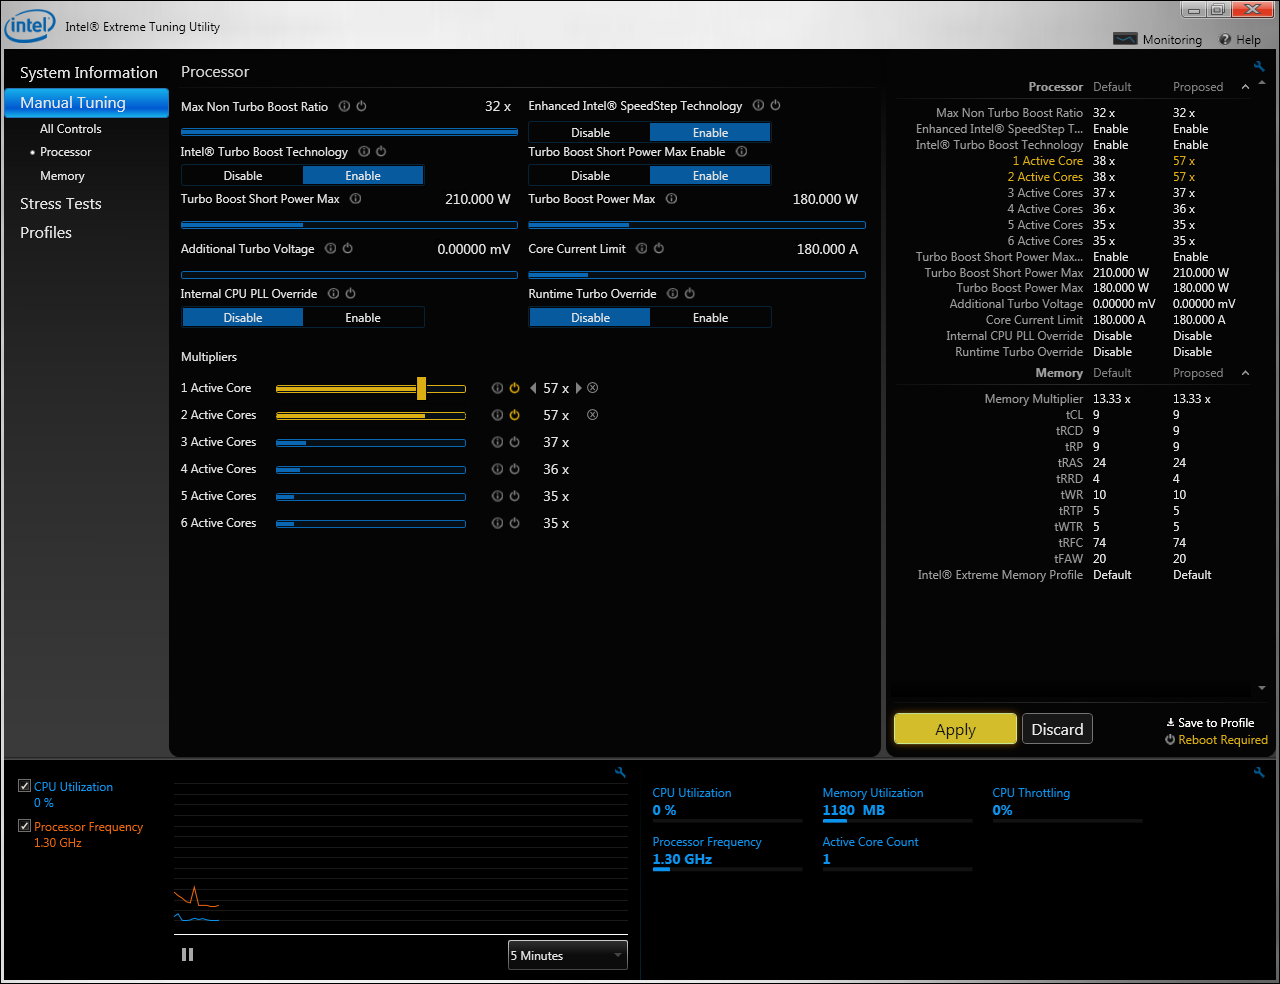
Task: Pause the monitoring graph
Action: [187, 955]
